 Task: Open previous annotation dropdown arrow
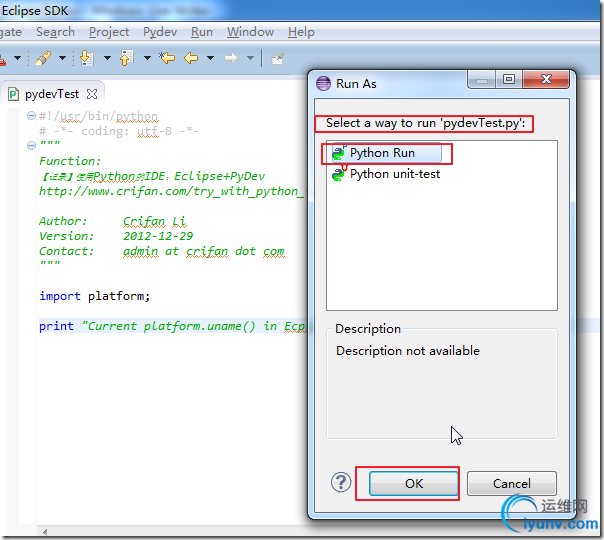pos(147,58)
